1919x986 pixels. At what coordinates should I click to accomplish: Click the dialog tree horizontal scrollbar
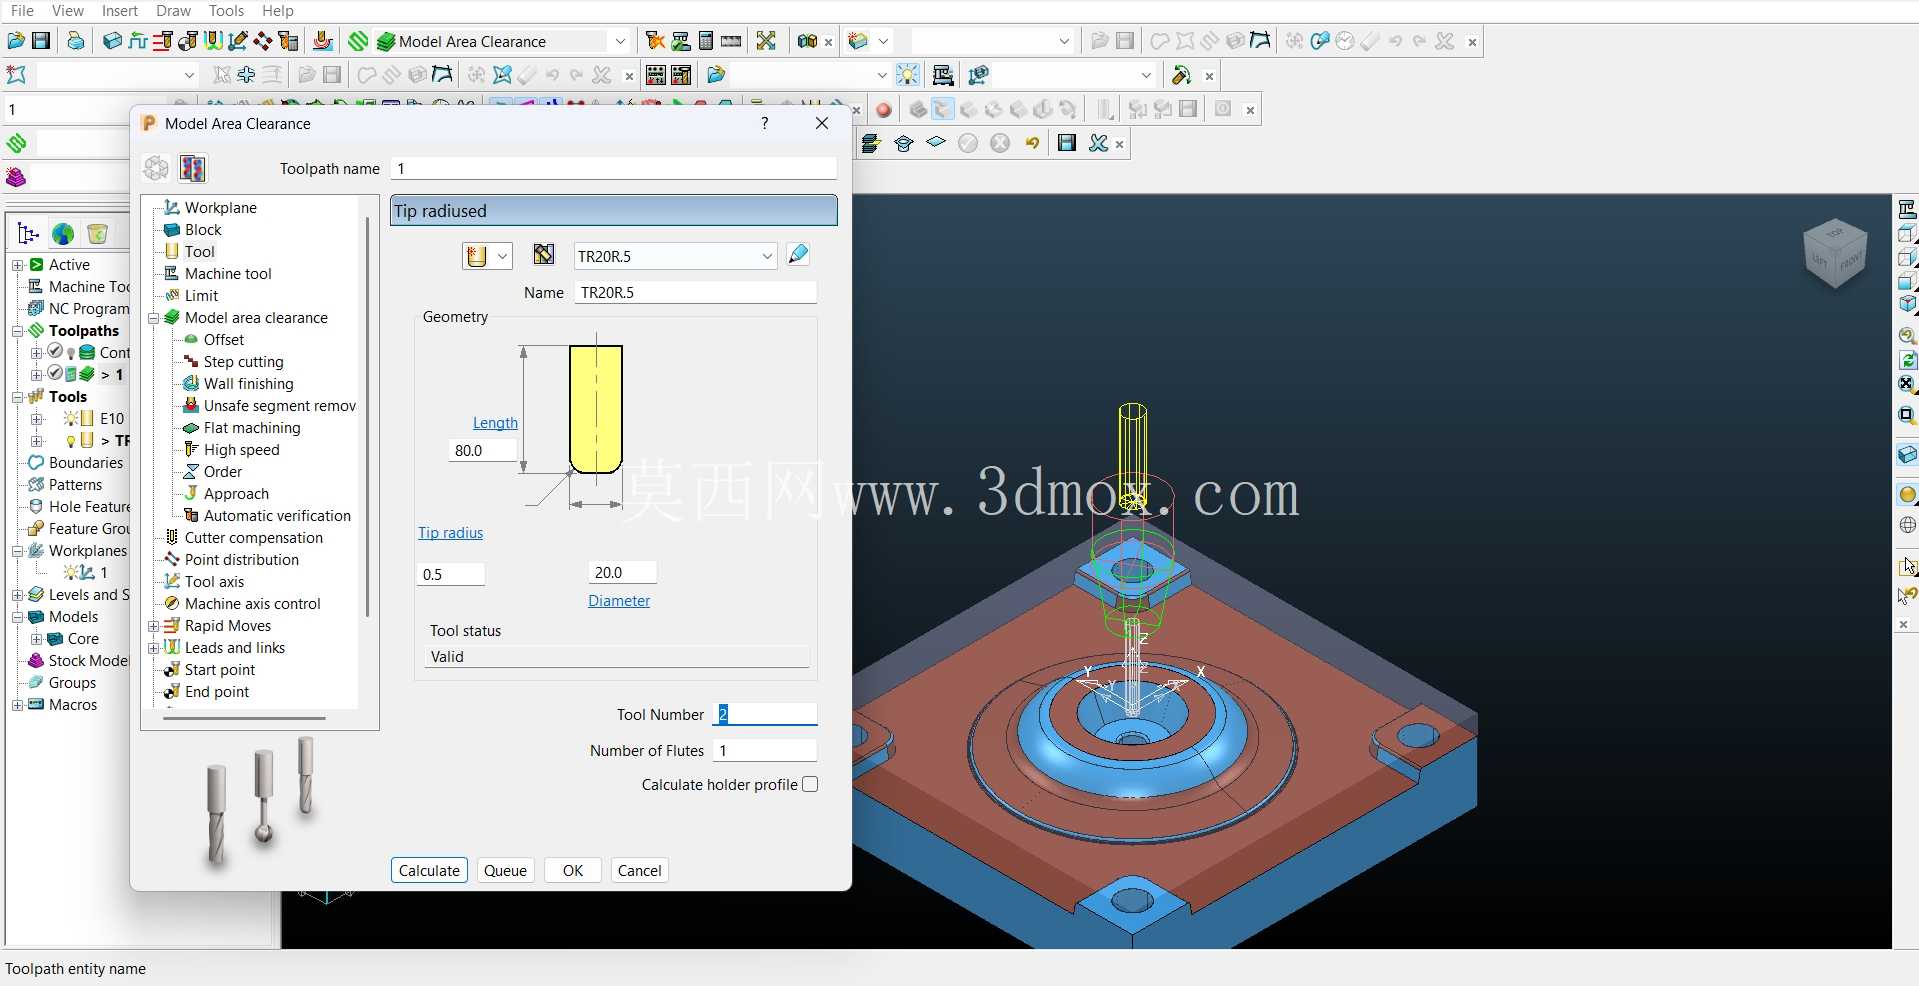tap(244, 717)
